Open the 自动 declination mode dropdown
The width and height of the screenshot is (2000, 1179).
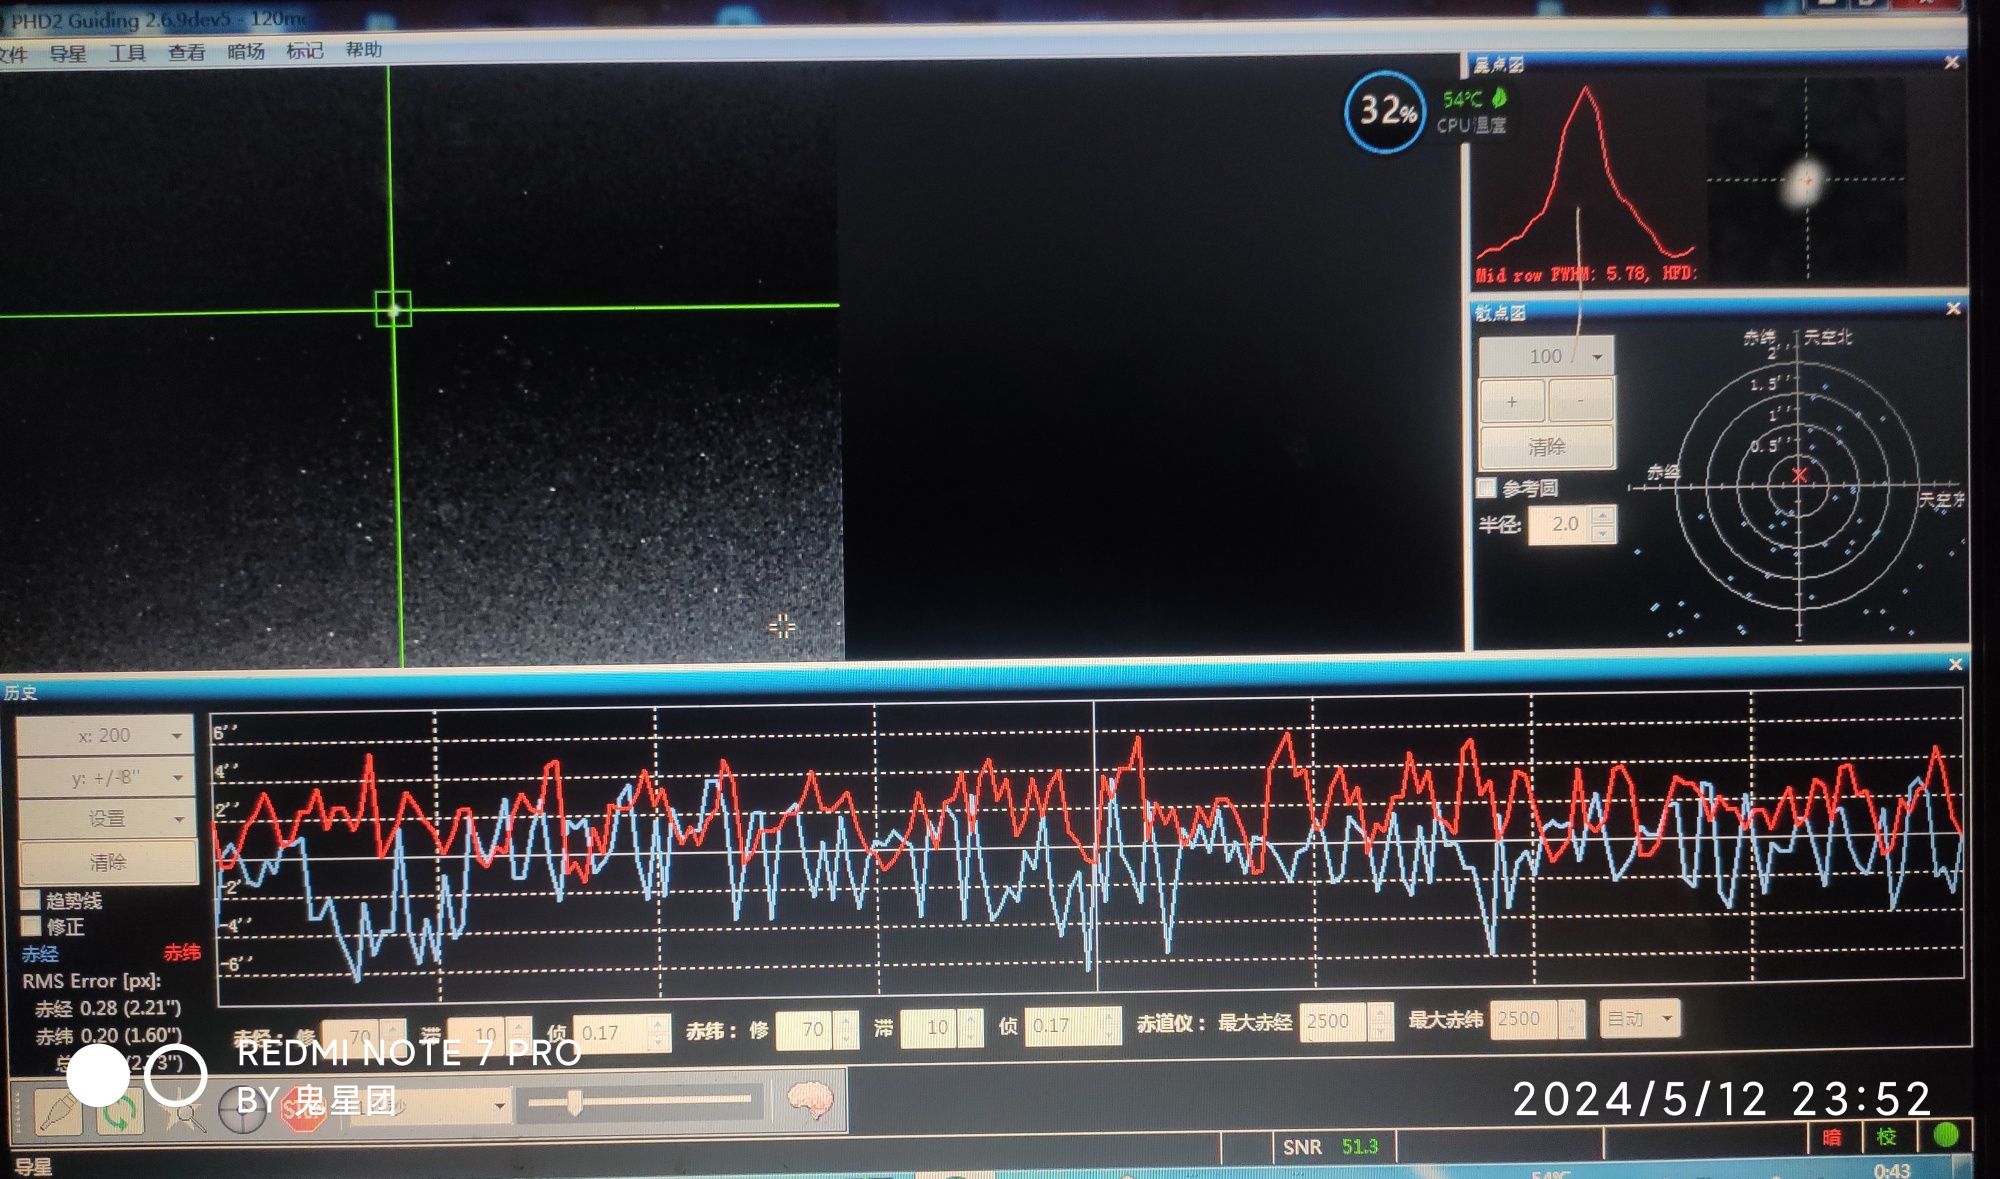tap(1640, 1019)
